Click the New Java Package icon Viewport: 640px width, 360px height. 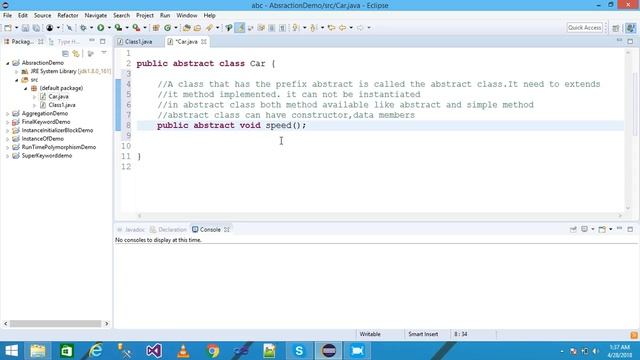pos(156,28)
